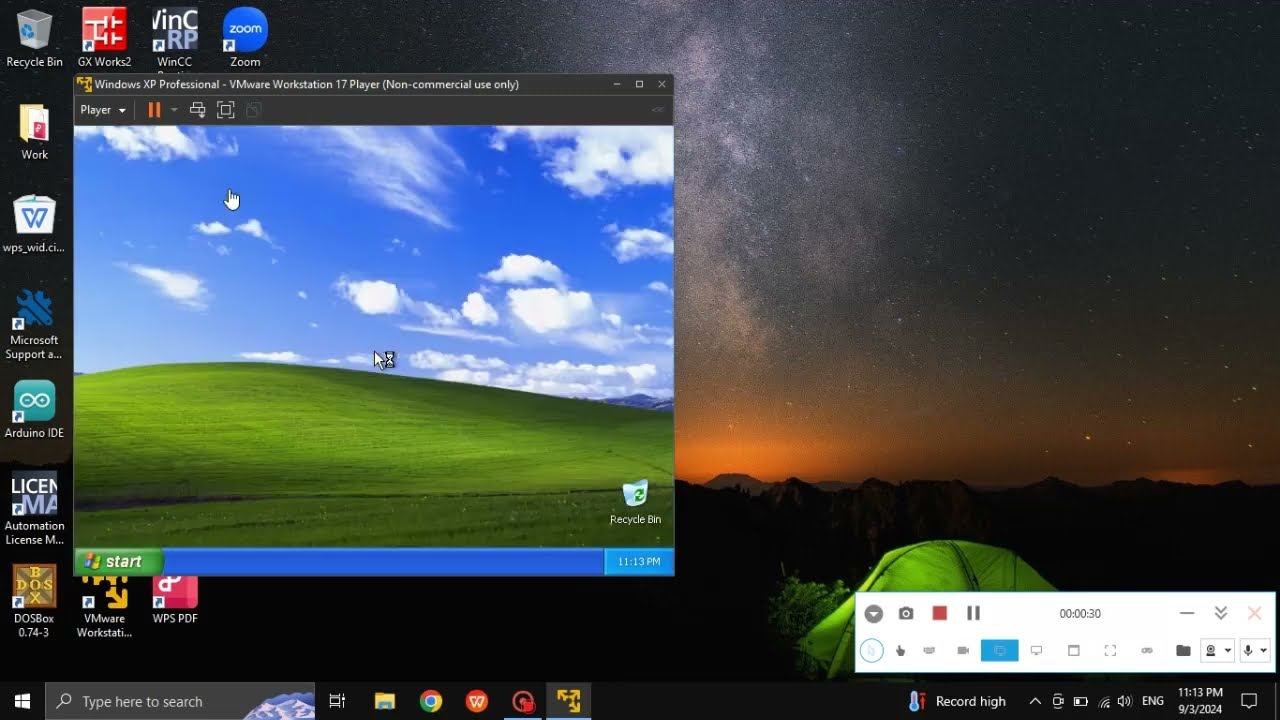Send Ctrl+Alt+Del to virtual machine

[198, 110]
